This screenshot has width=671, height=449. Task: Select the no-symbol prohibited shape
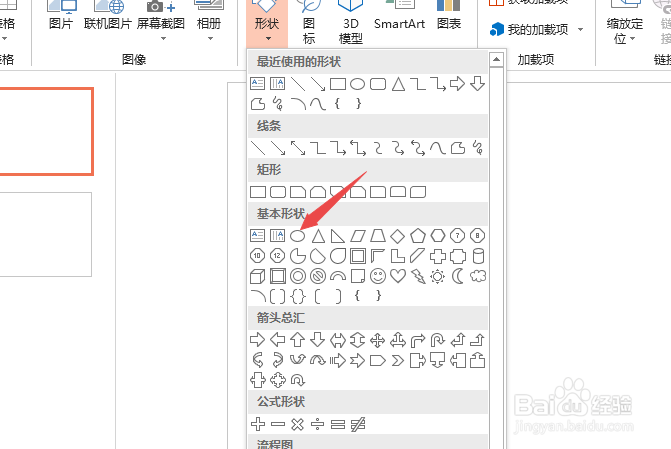point(318,276)
